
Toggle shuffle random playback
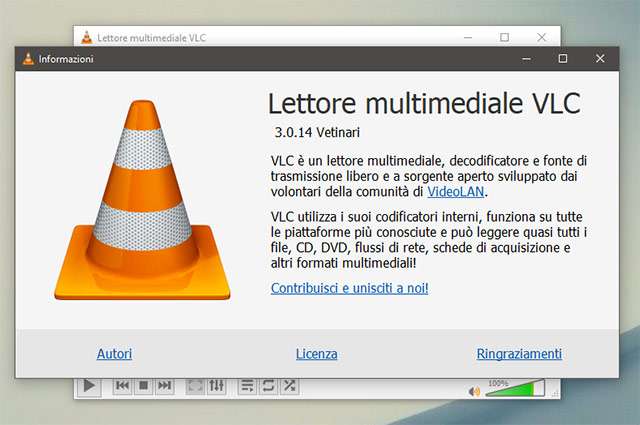click(x=289, y=386)
